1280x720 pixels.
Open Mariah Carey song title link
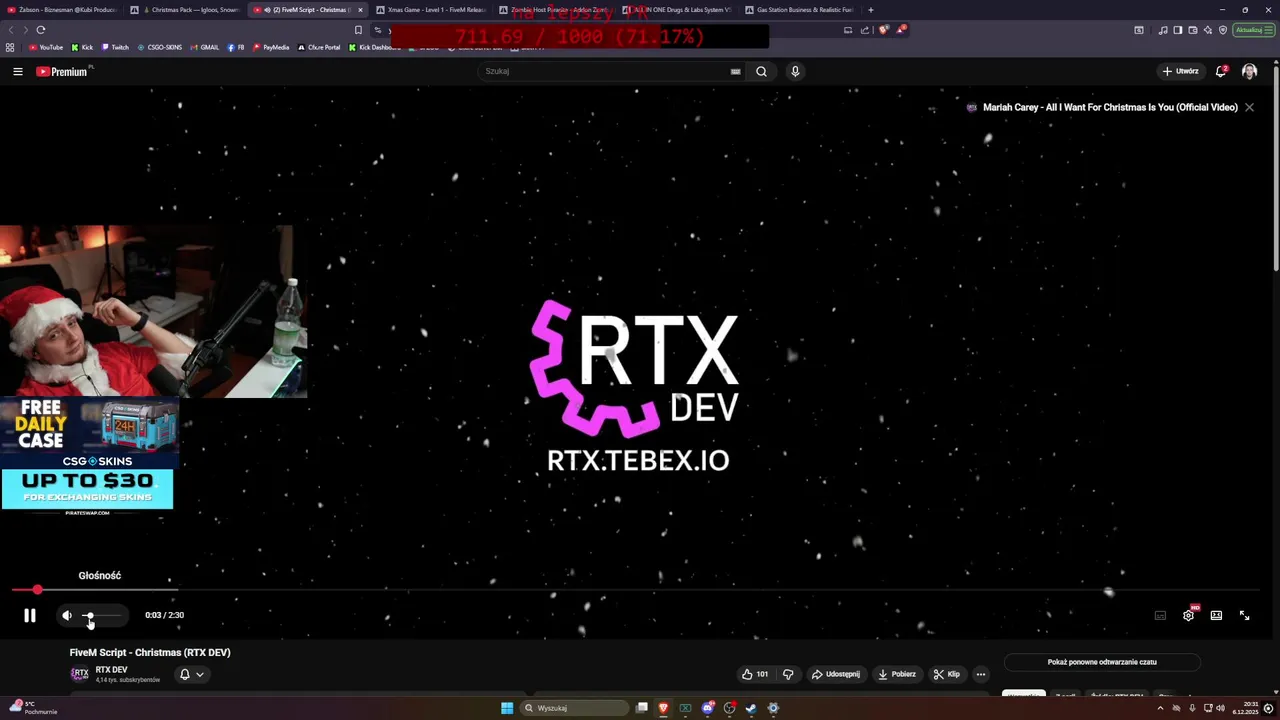pyautogui.click(x=1110, y=107)
